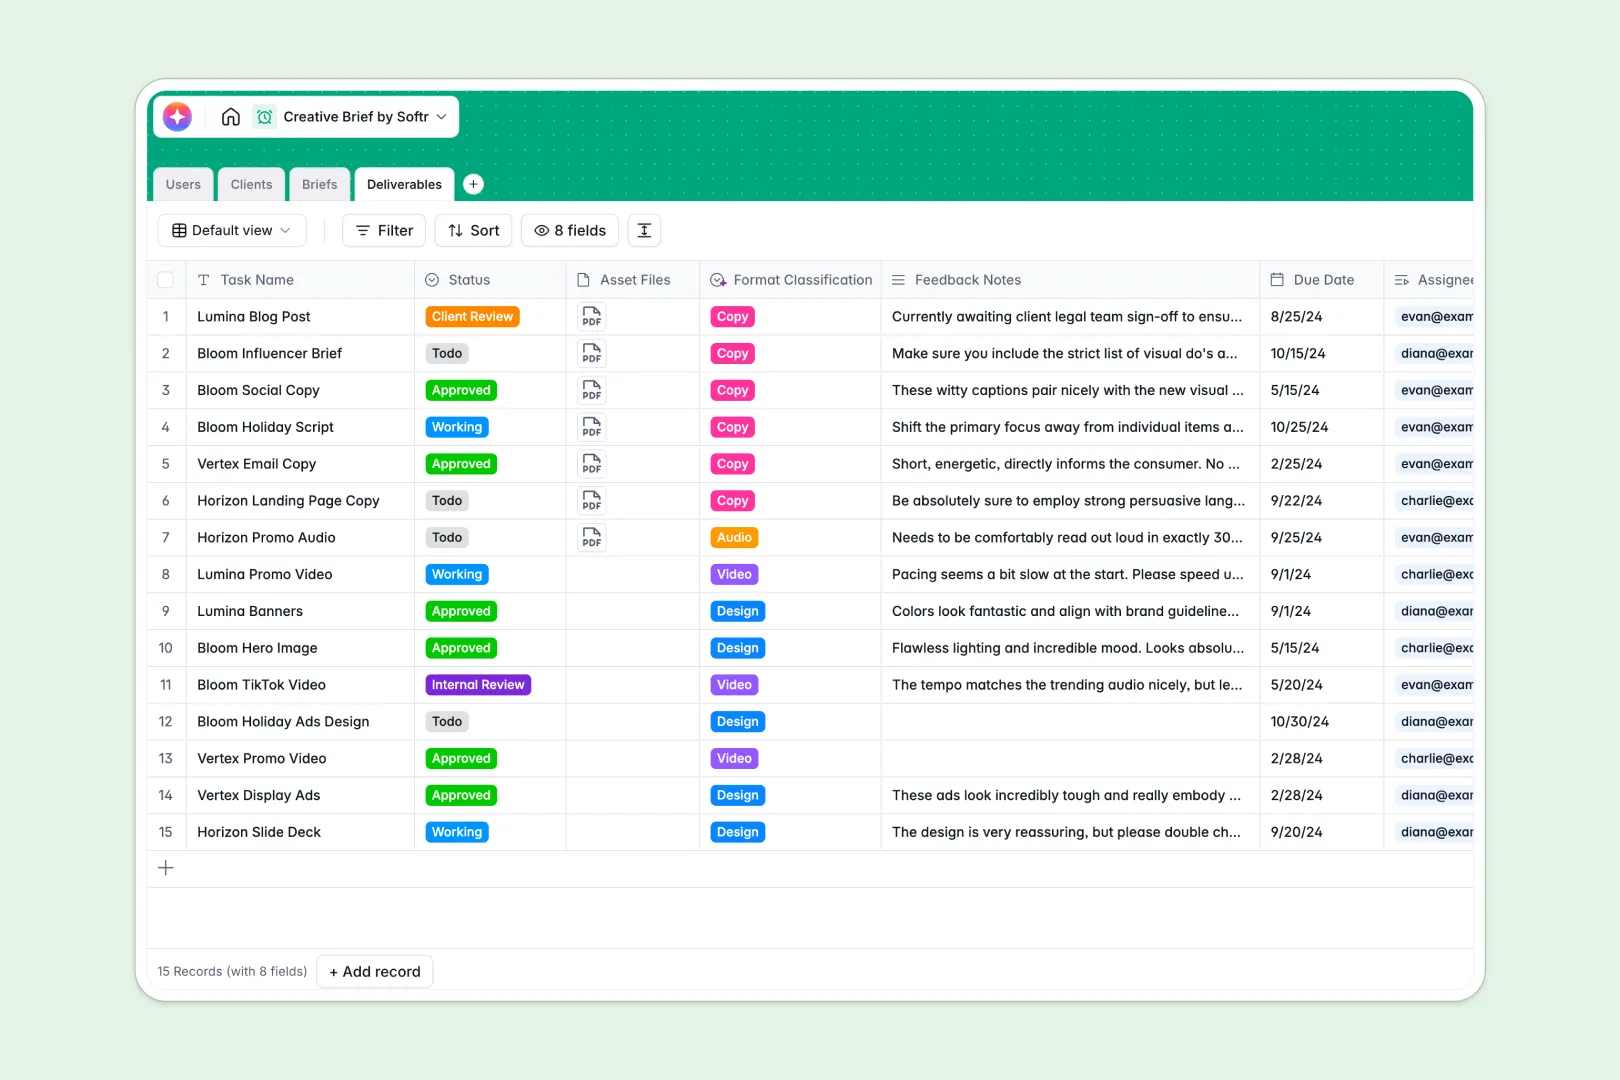Open Design format tag of Lumina Banners
Image resolution: width=1620 pixels, height=1080 pixels.
(x=738, y=611)
